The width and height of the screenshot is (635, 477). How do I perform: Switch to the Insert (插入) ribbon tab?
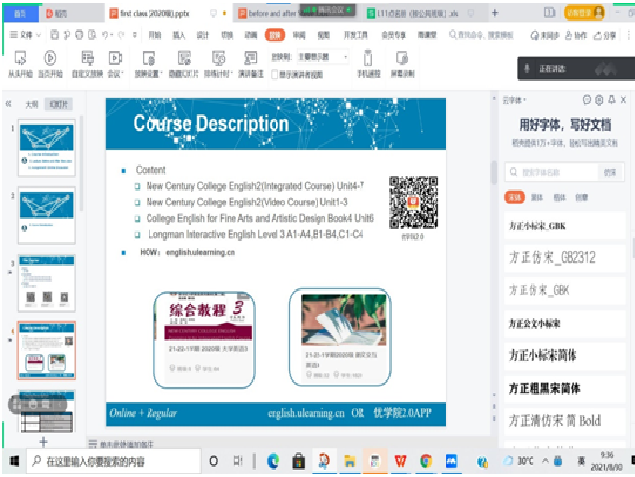(x=179, y=35)
